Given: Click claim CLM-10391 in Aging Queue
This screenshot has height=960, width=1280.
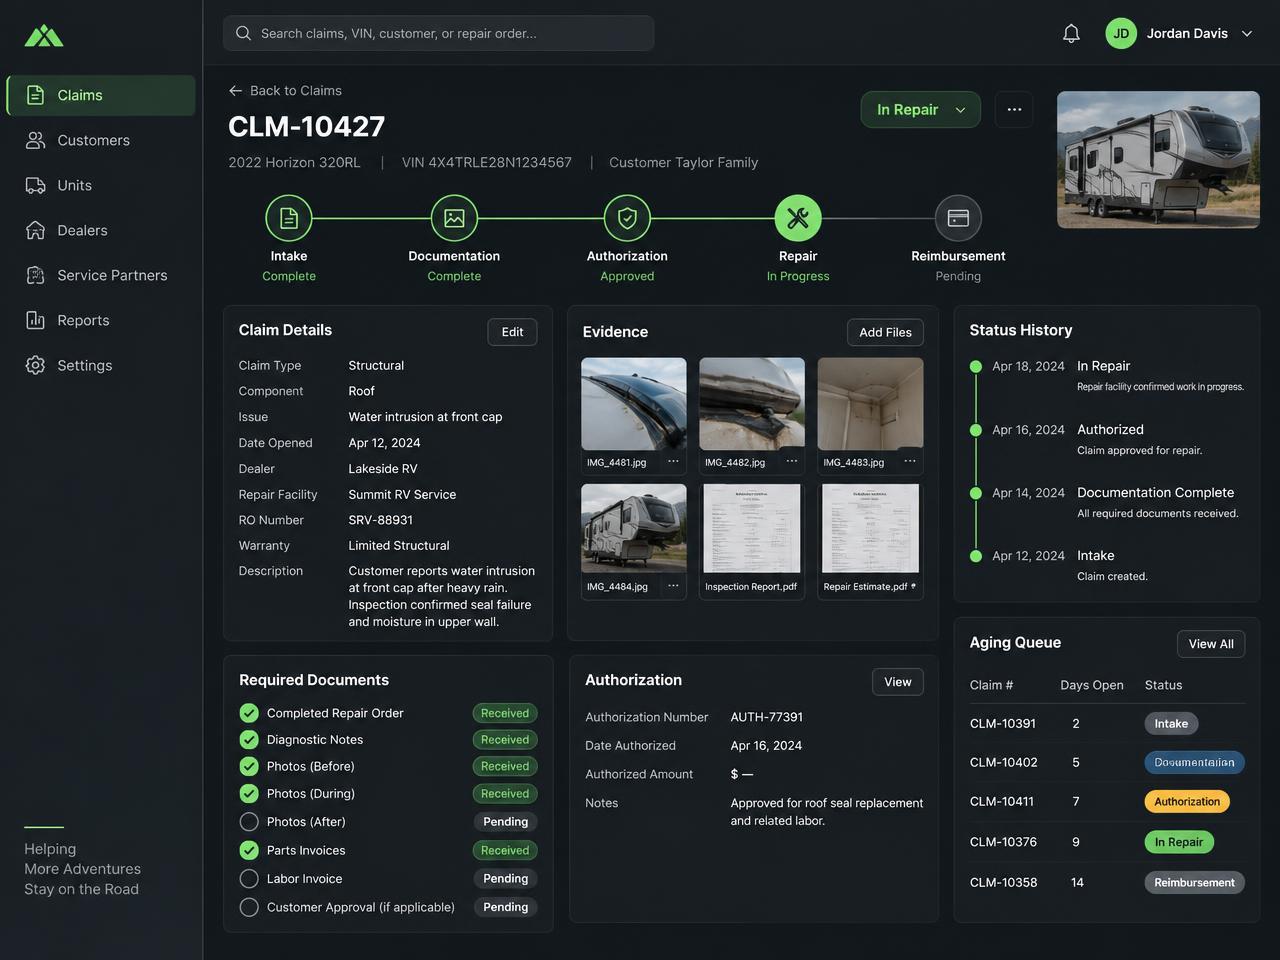Looking at the screenshot, I should [x=1003, y=723].
